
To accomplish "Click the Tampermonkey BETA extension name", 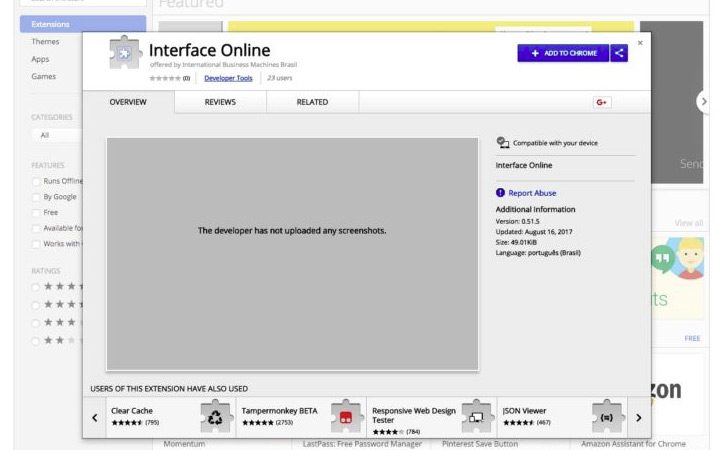I will (279, 411).
